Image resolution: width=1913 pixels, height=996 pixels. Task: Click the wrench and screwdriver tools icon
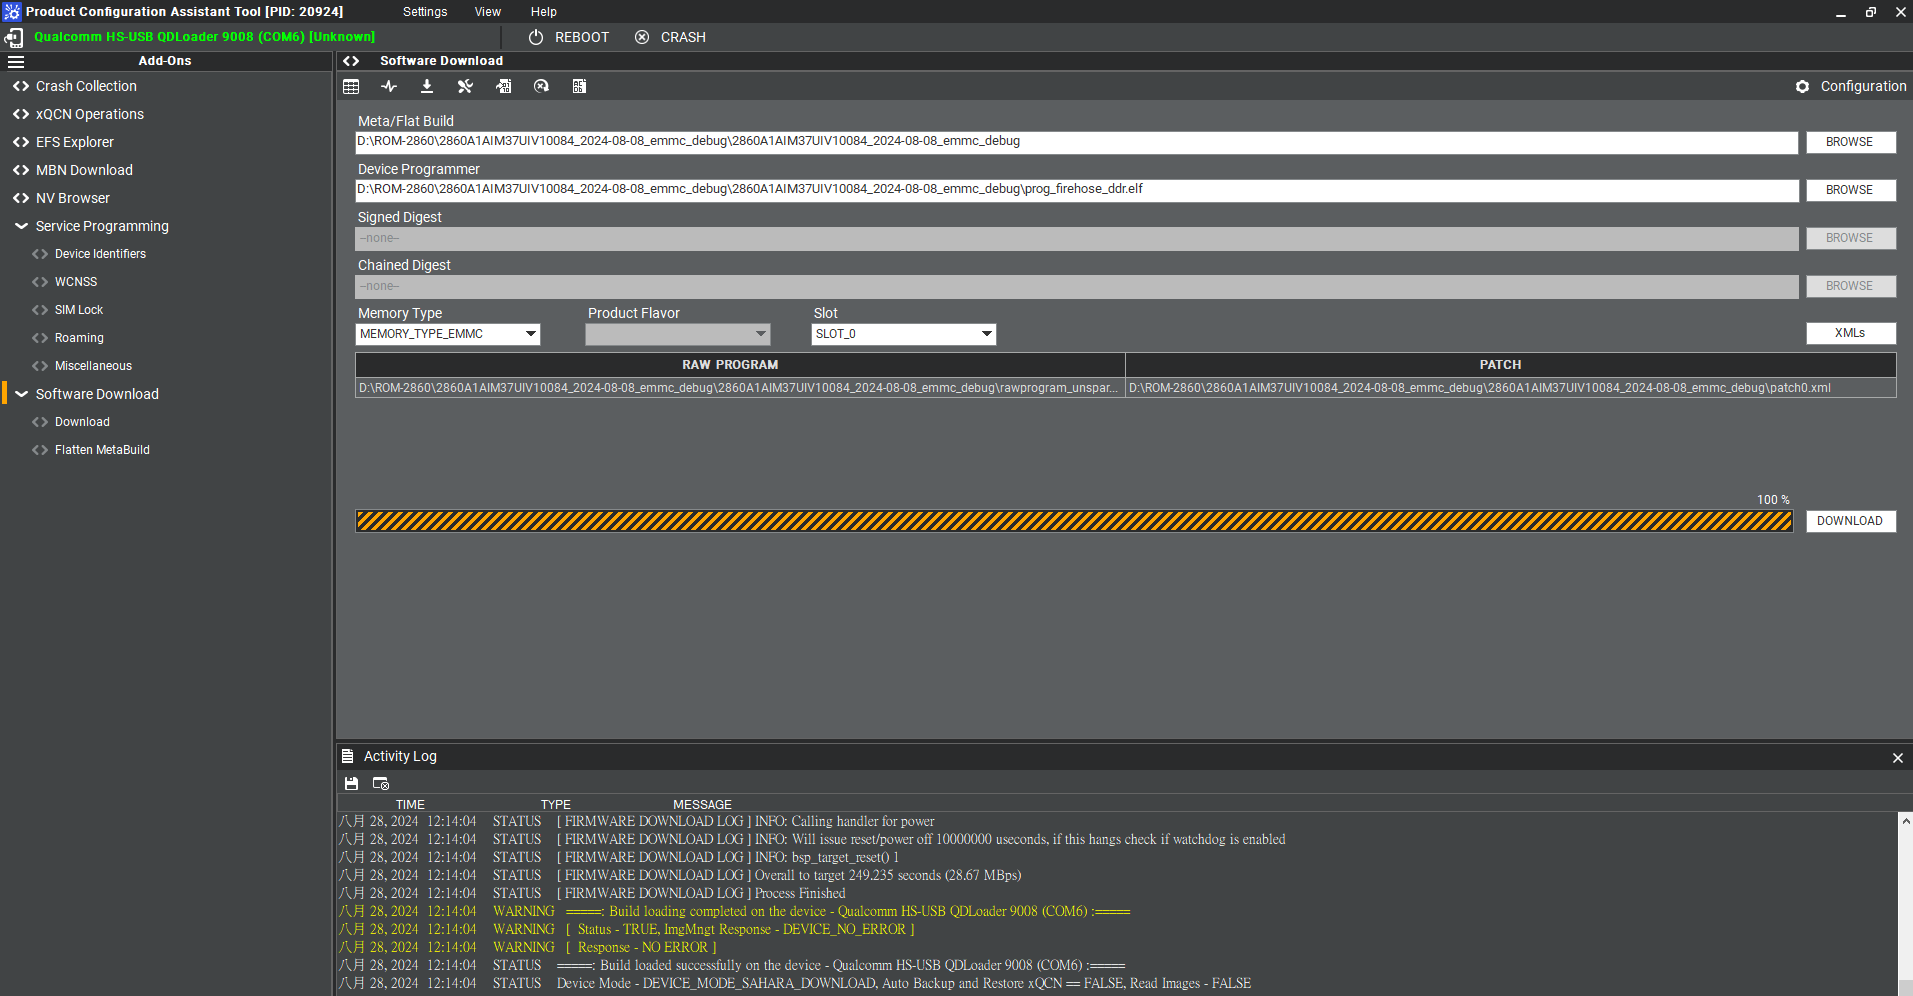click(465, 87)
